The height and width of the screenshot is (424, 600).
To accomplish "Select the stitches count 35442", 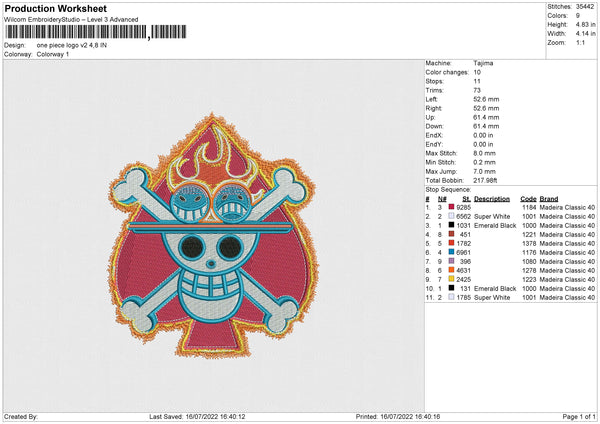I will [585, 7].
